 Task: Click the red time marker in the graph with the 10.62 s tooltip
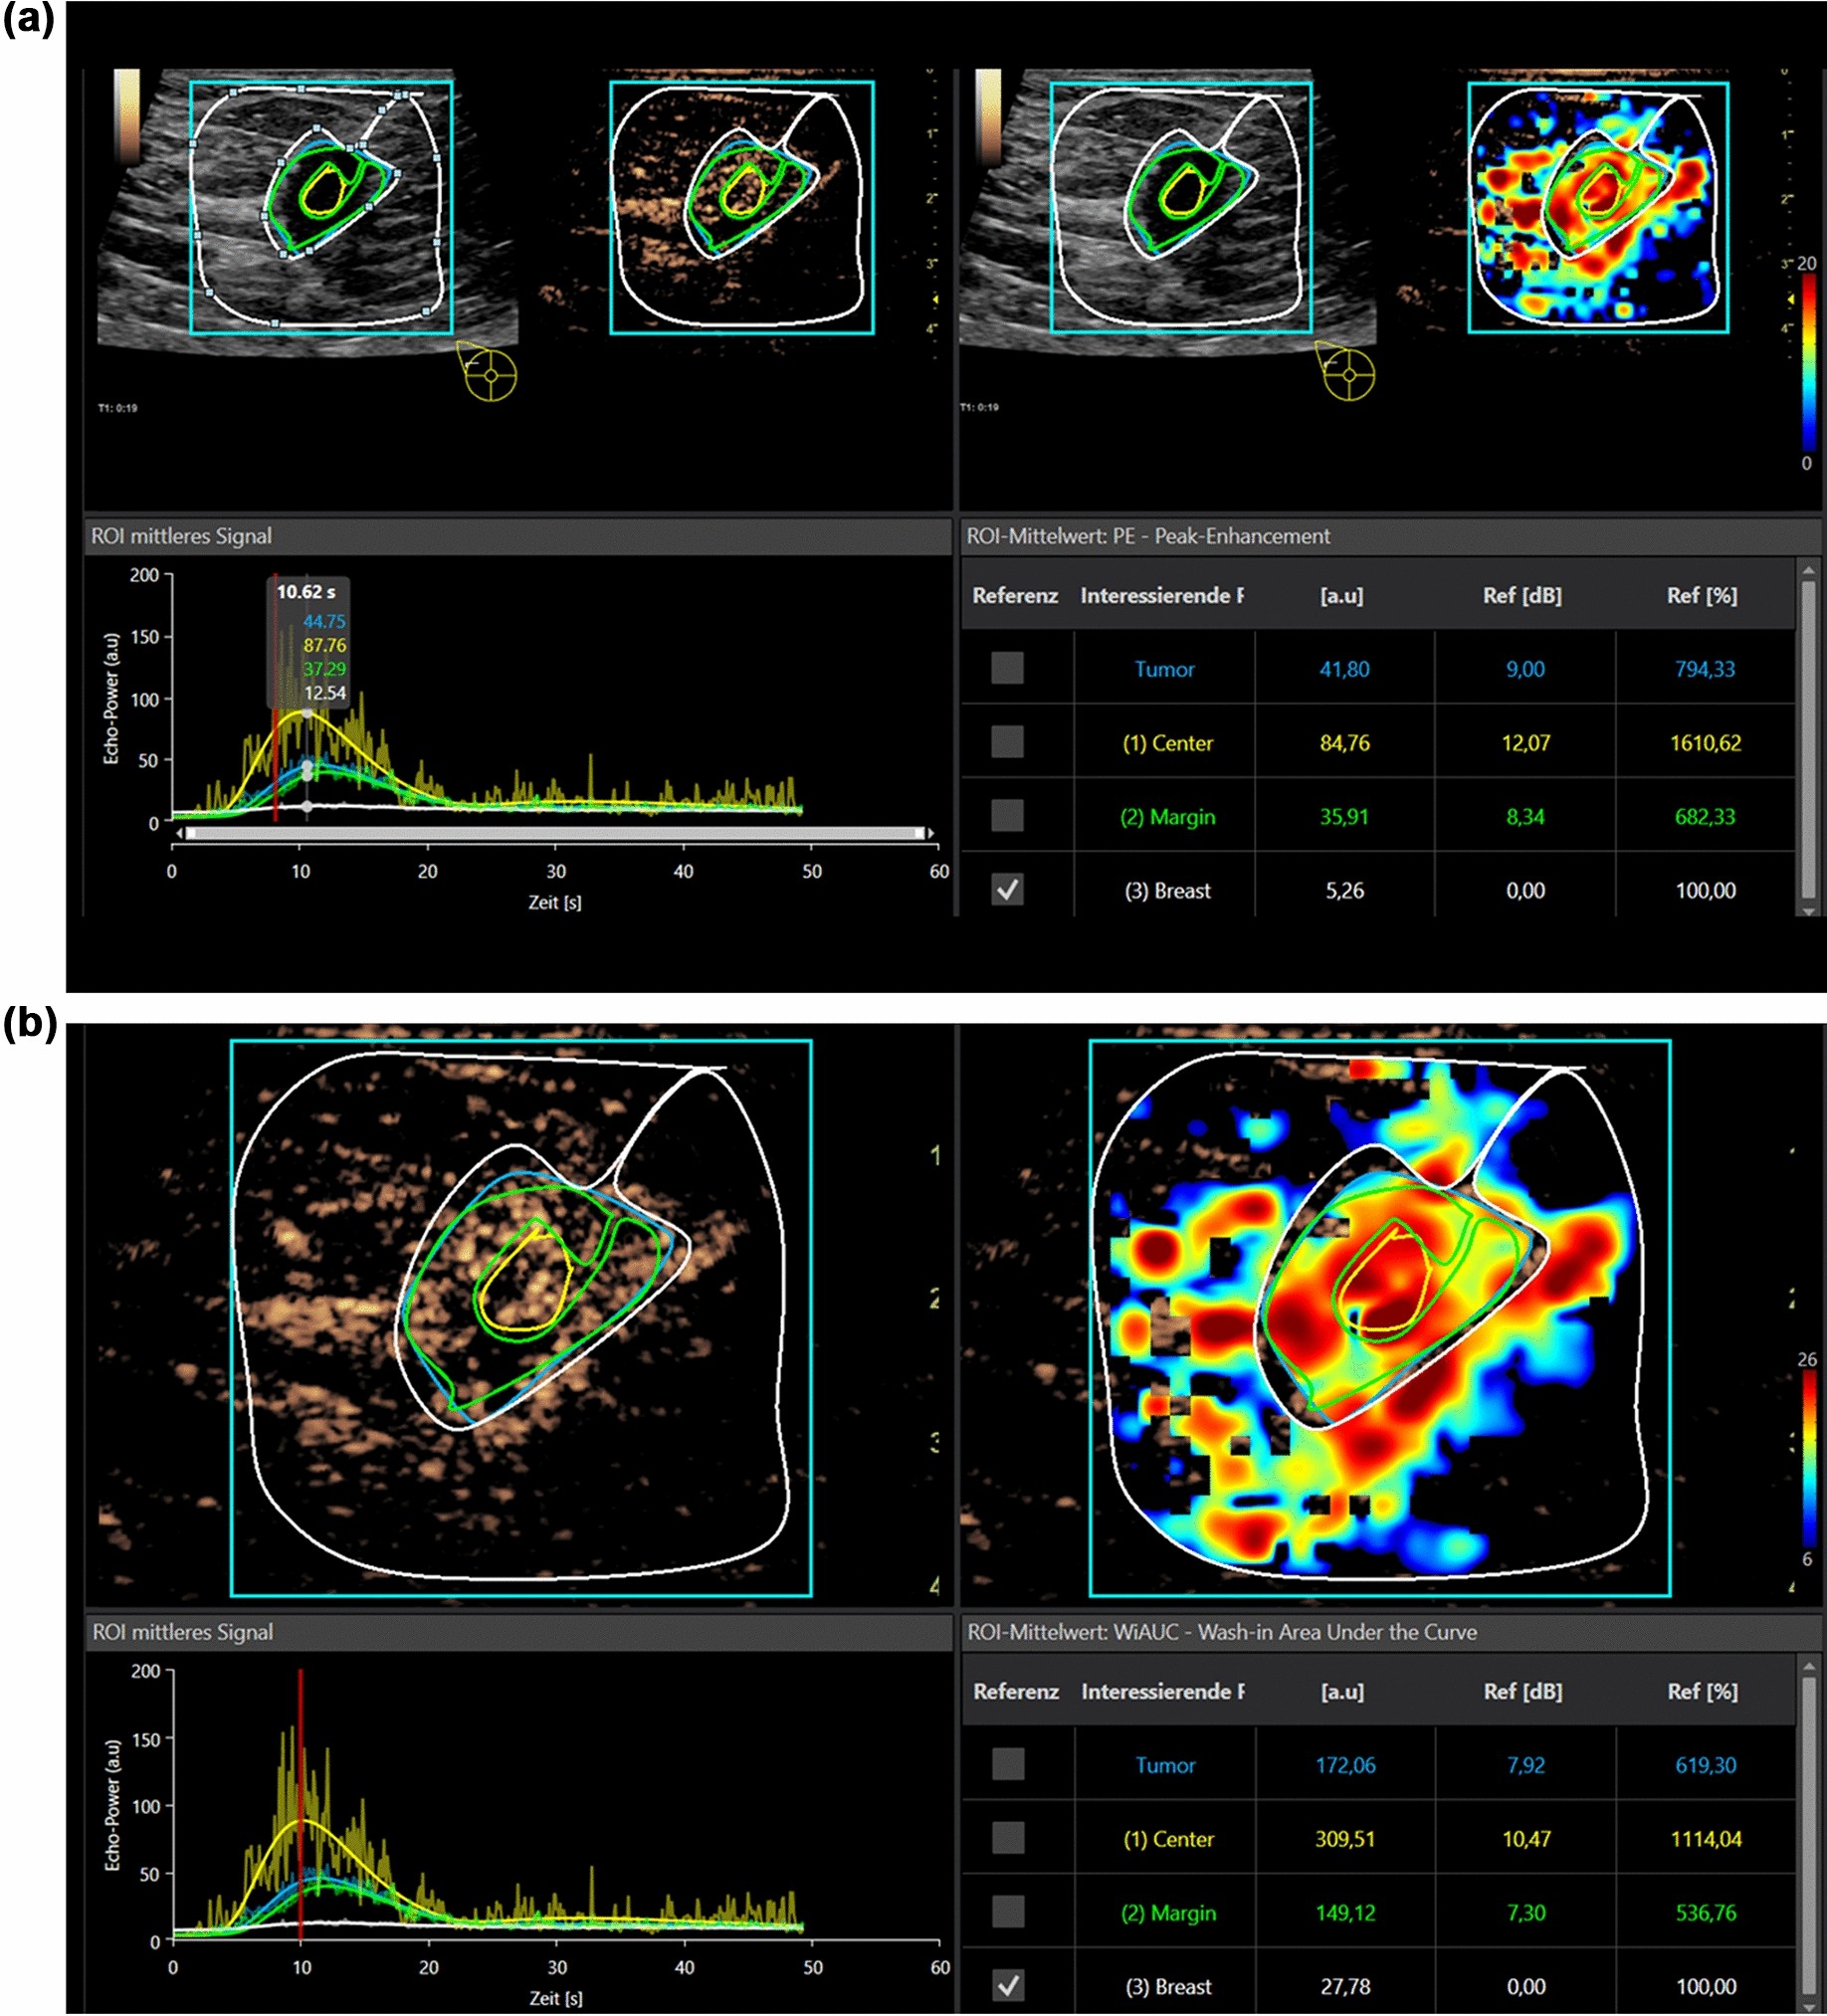(x=275, y=700)
